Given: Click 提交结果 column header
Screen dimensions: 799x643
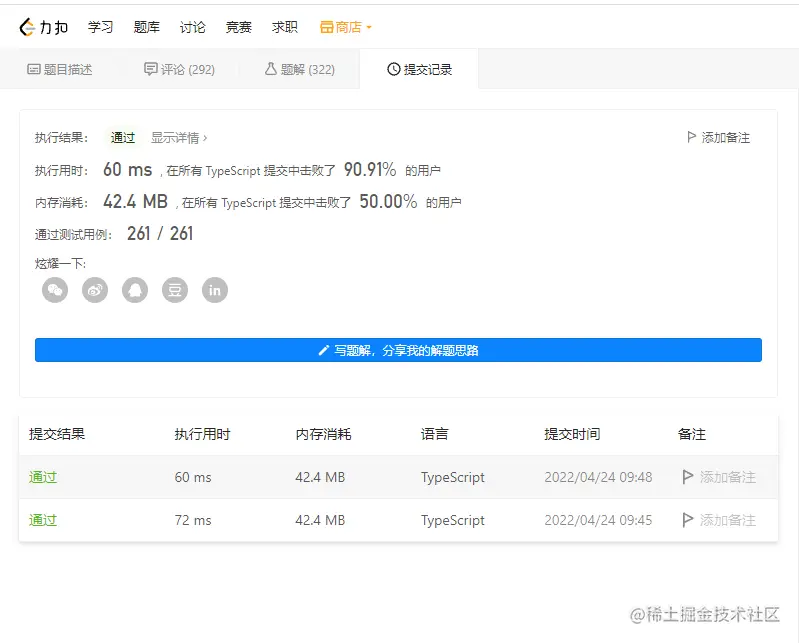Looking at the screenshot, I should click(x=57, y=434).
